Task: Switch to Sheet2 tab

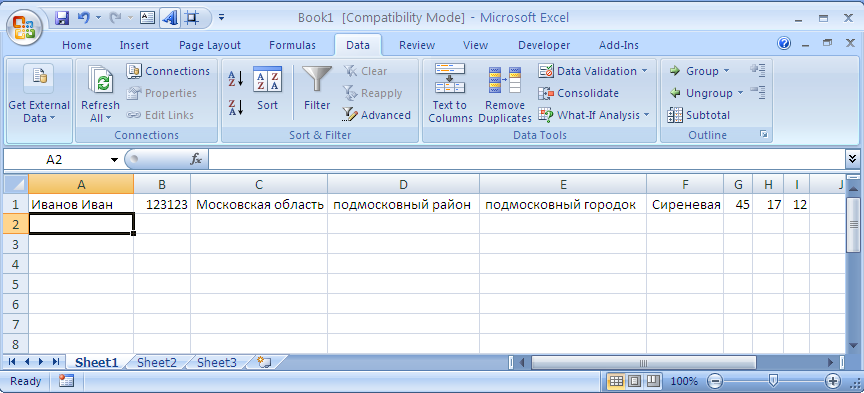Action: coord(157,363)
